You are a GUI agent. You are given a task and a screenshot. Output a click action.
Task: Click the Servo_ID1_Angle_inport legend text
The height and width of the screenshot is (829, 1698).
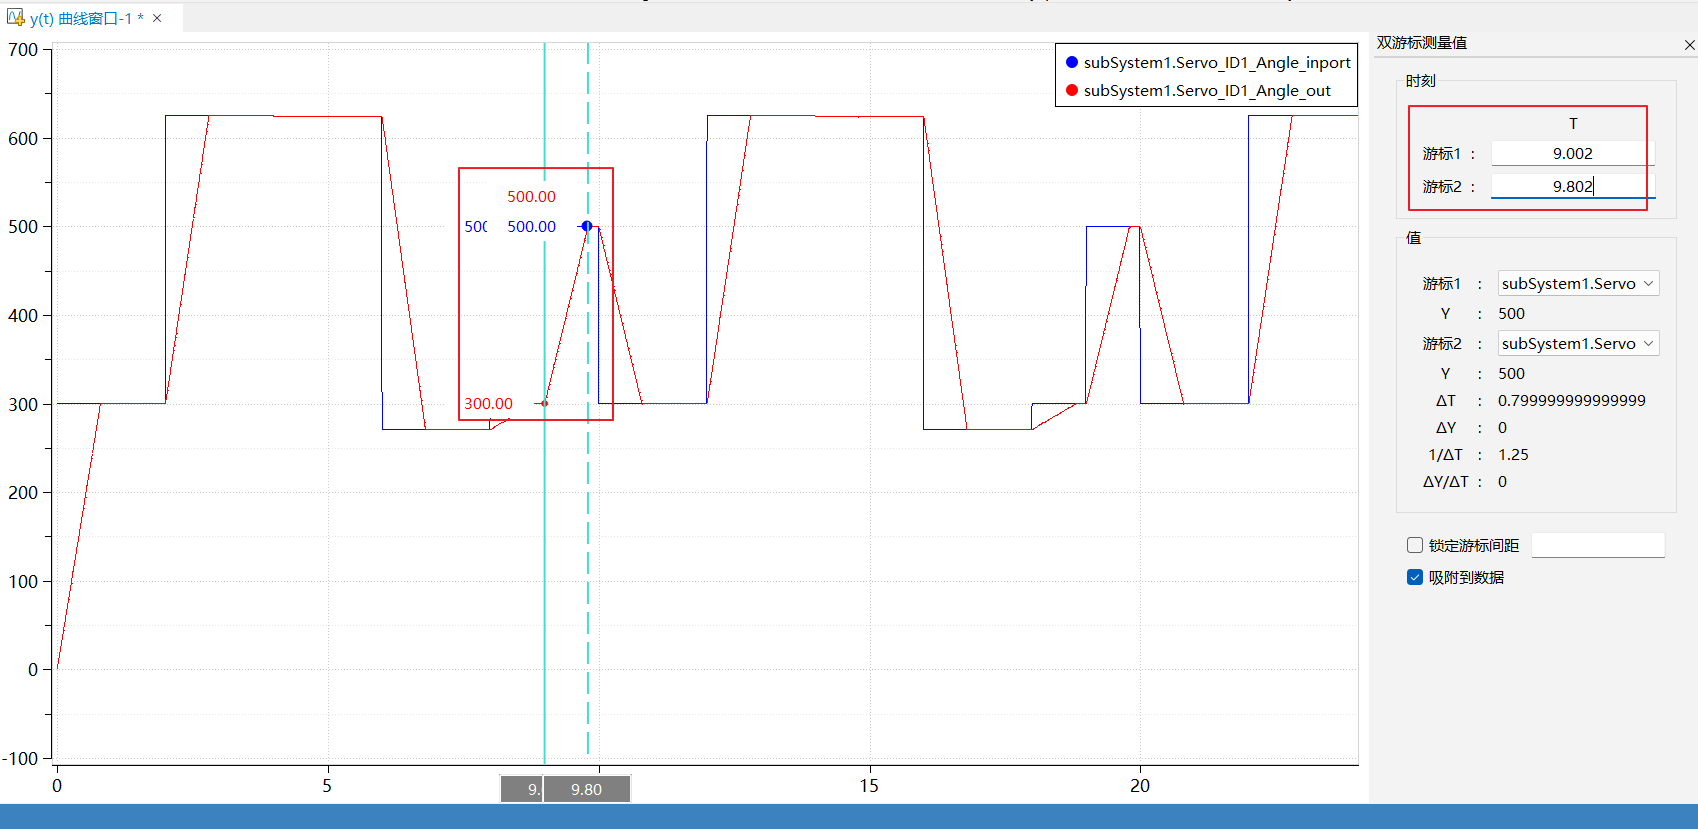click(1216, 62)
